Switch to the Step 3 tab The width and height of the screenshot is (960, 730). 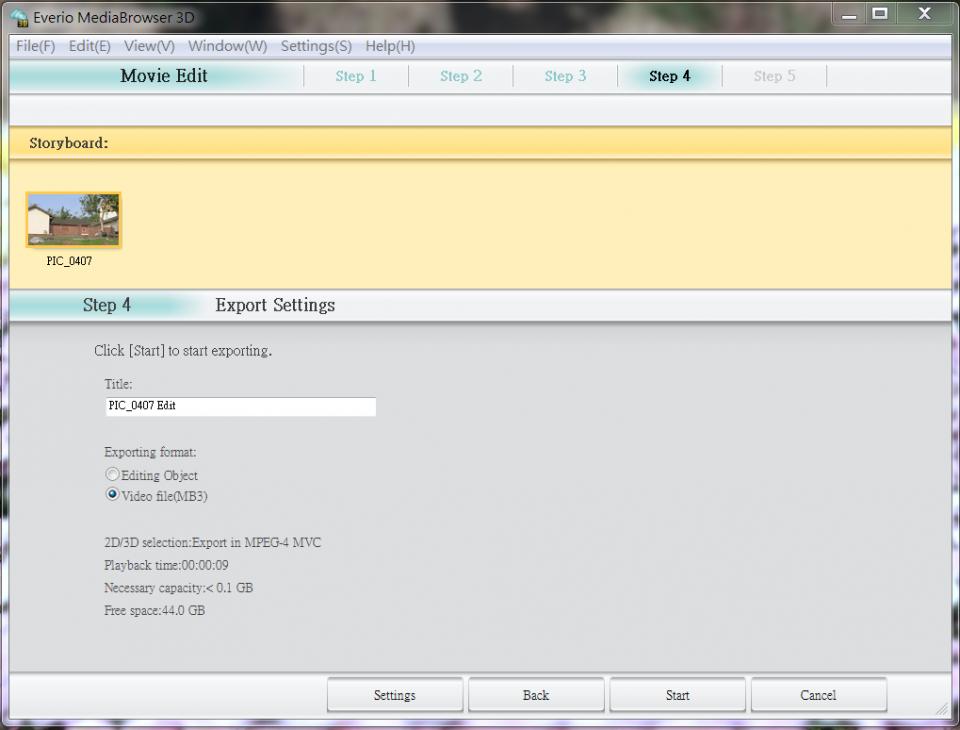coord(565,76)
